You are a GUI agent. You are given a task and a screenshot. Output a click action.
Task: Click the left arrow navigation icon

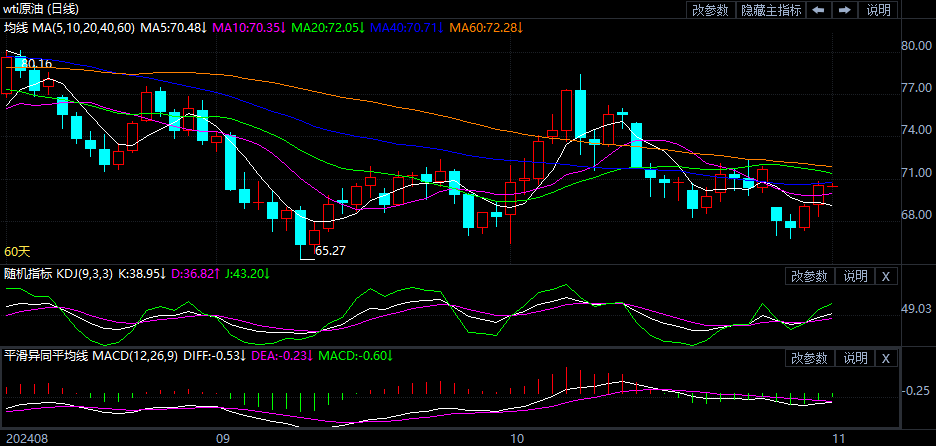[818, 10]
